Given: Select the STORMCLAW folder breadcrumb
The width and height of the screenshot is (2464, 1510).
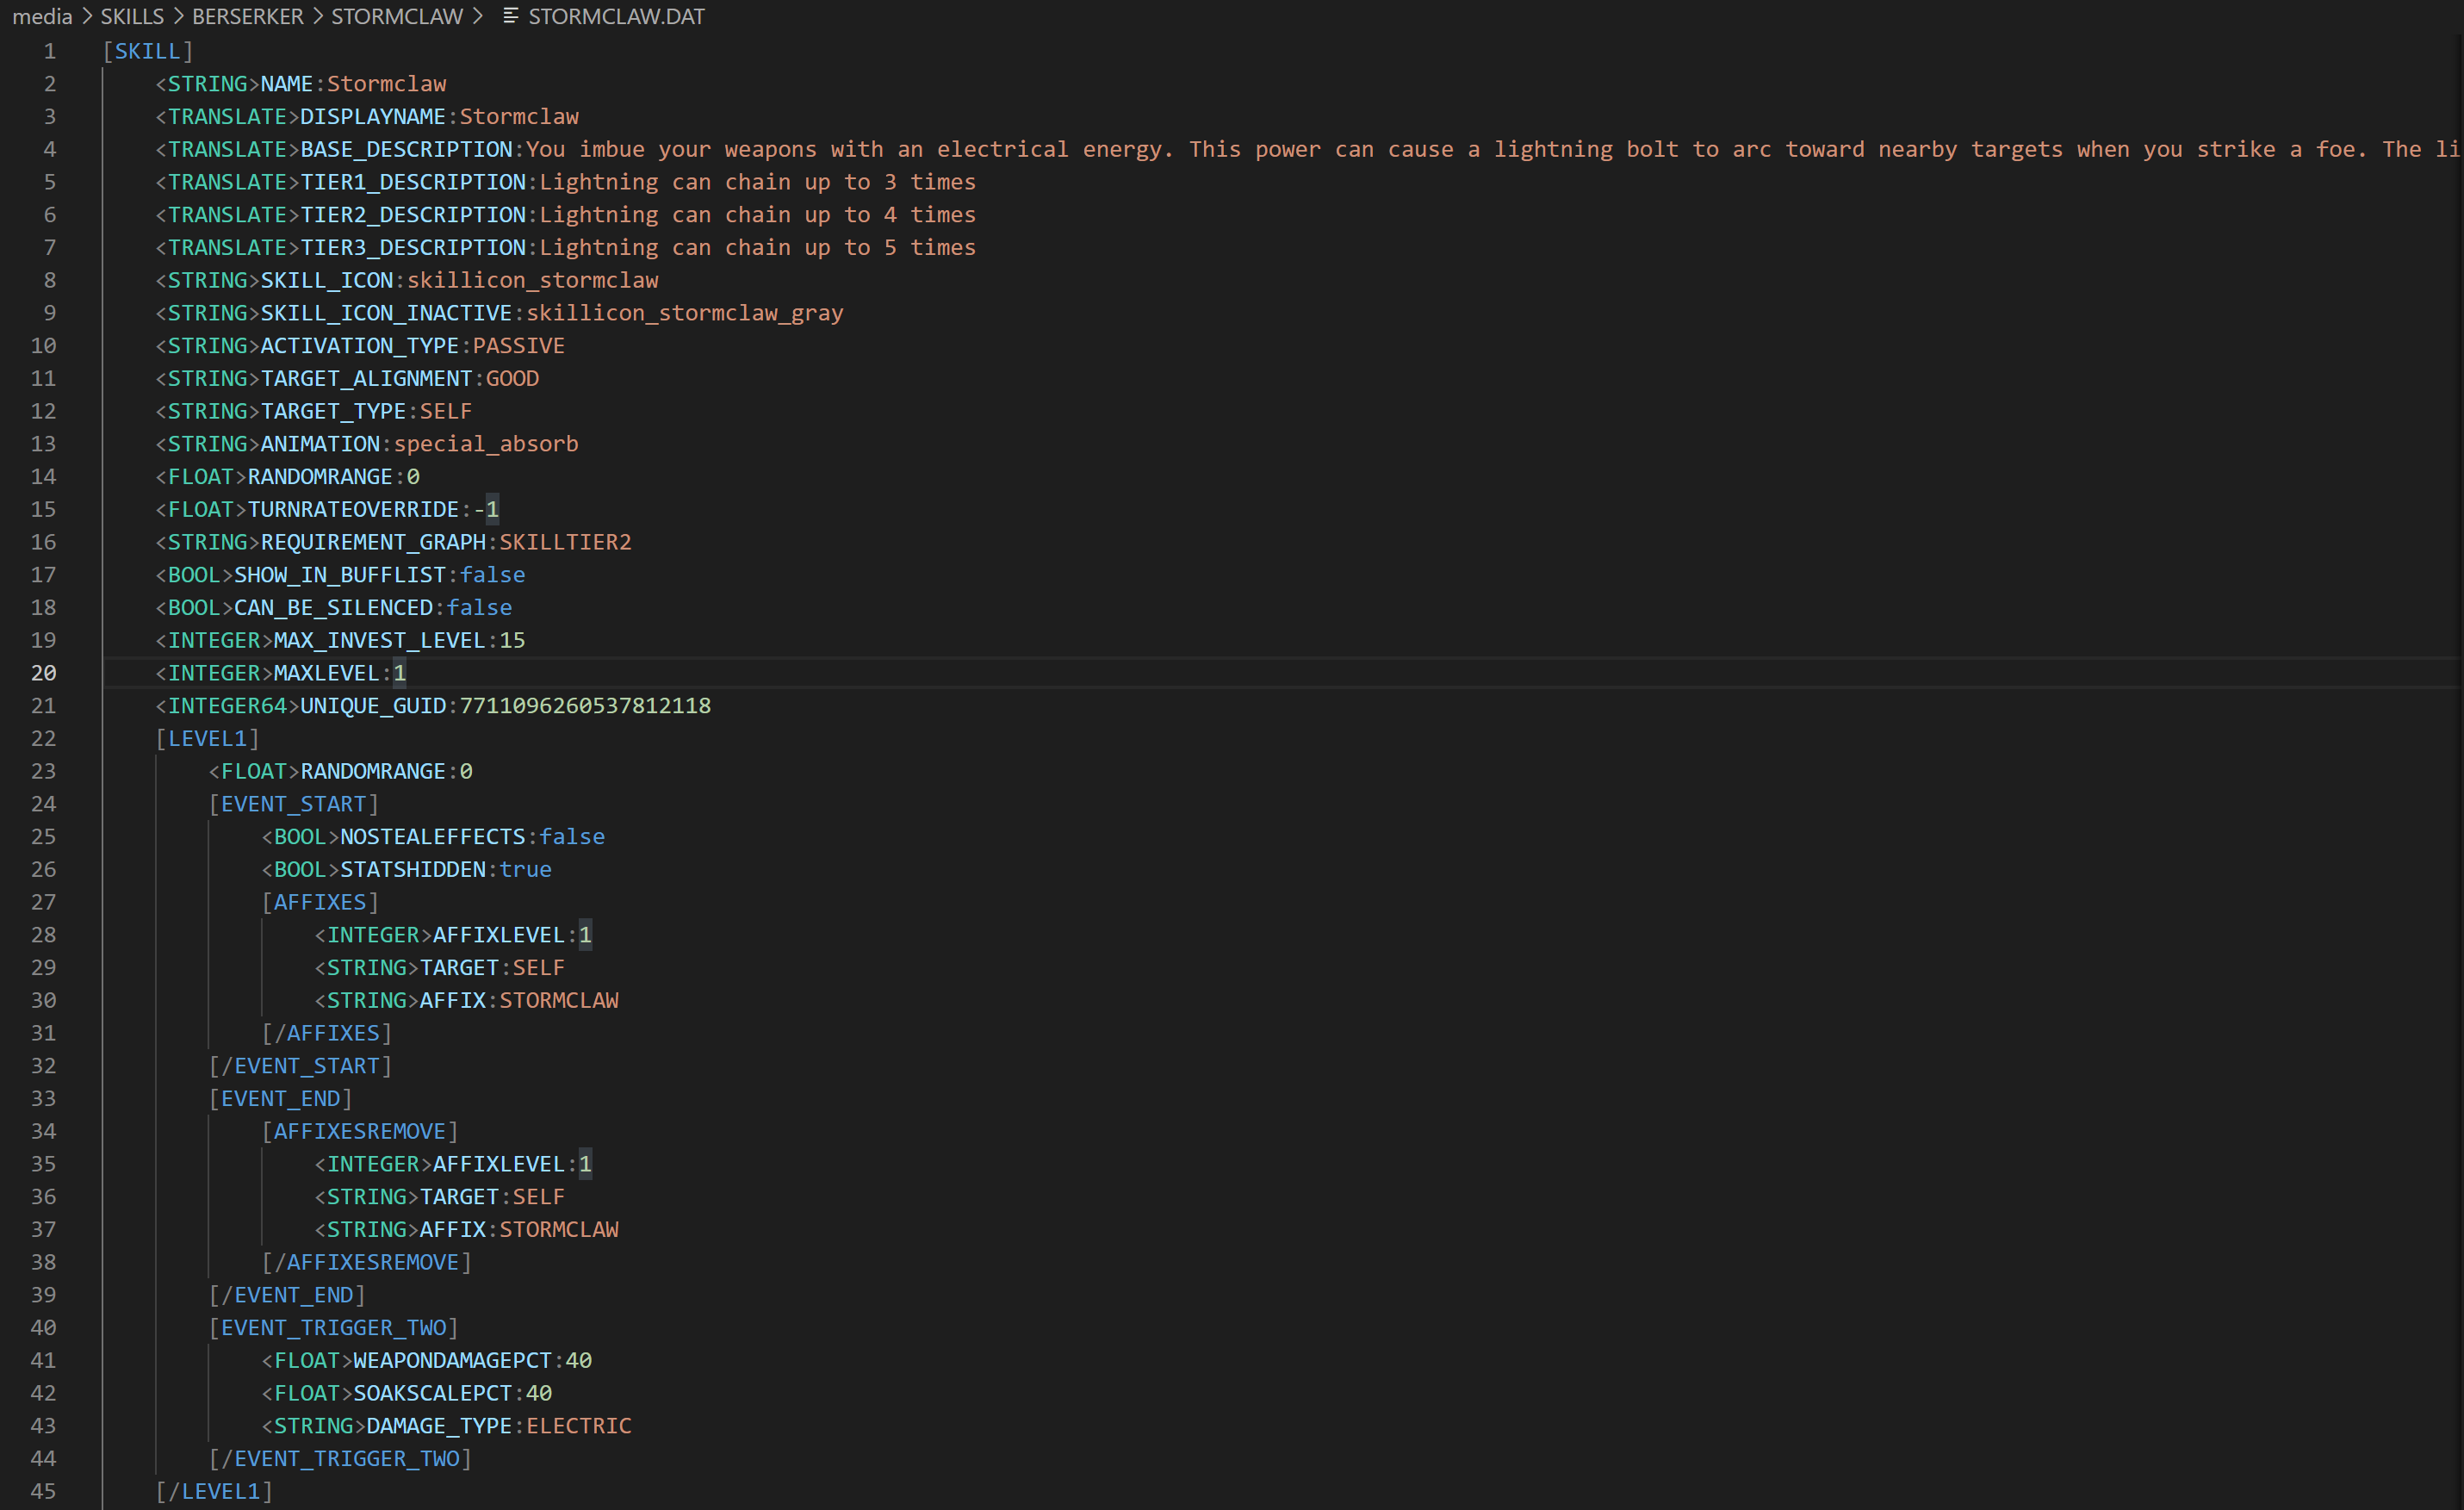Looking at the screenshot, I should tap(397, 16).
